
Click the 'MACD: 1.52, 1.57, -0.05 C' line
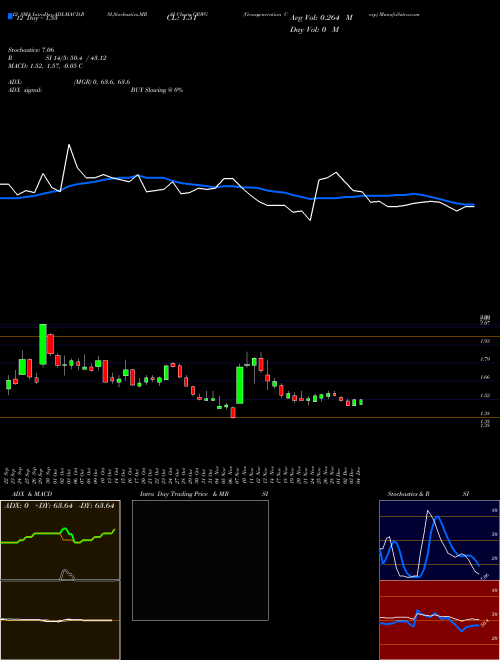pyautogui.click(x=45, y=66)
